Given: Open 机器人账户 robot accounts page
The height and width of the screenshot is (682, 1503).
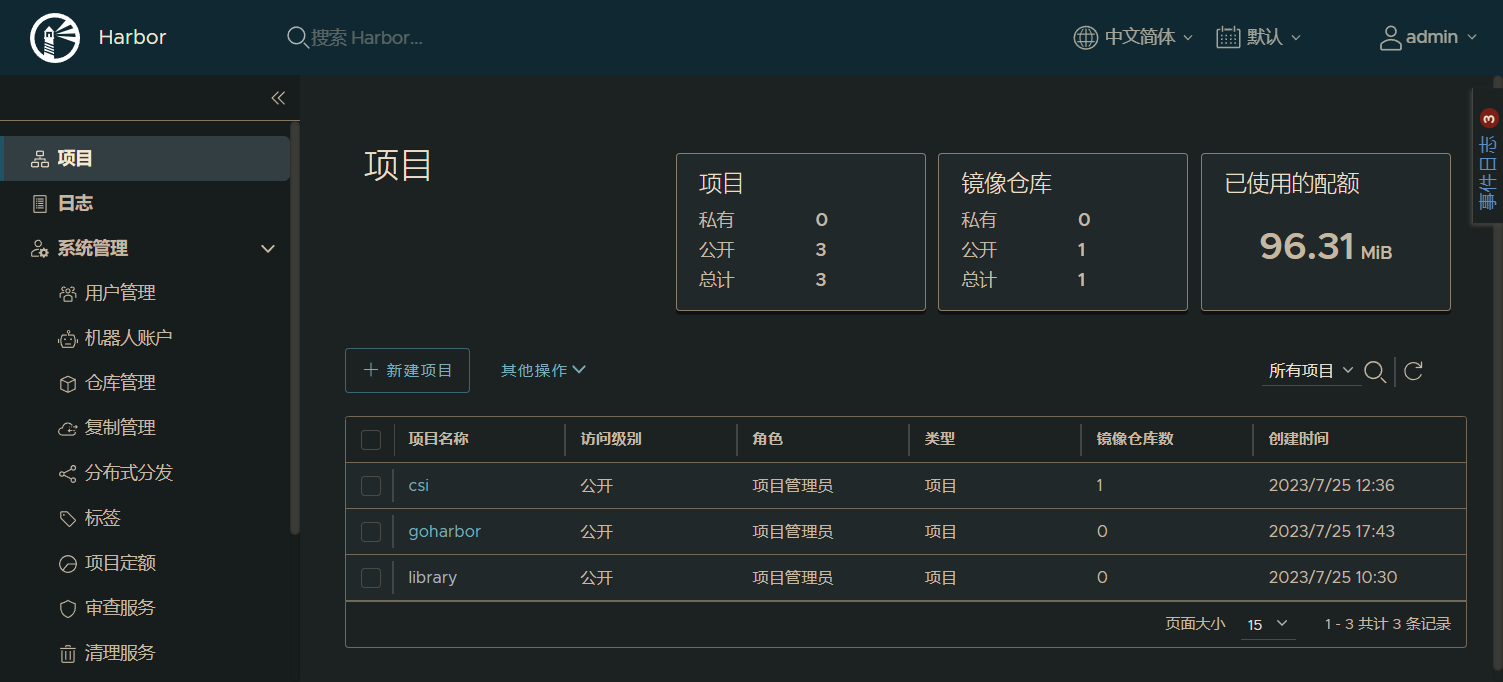Looking at the screenshot, I should pyautogui.click(x=128, y=338).
